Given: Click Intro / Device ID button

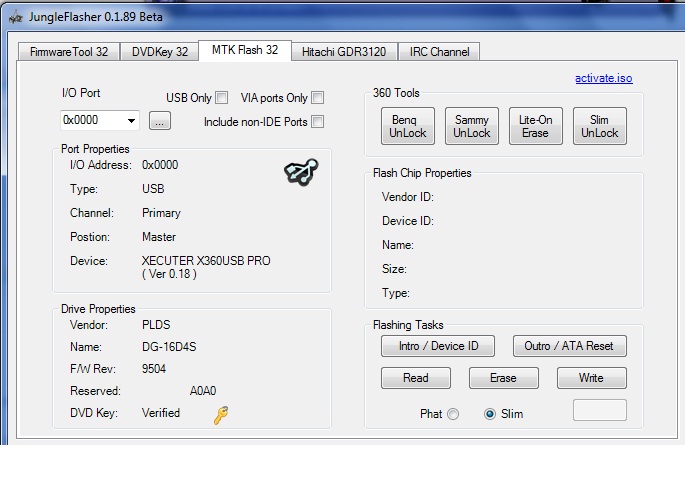Looking at the screenshot, I should [438, 346].
